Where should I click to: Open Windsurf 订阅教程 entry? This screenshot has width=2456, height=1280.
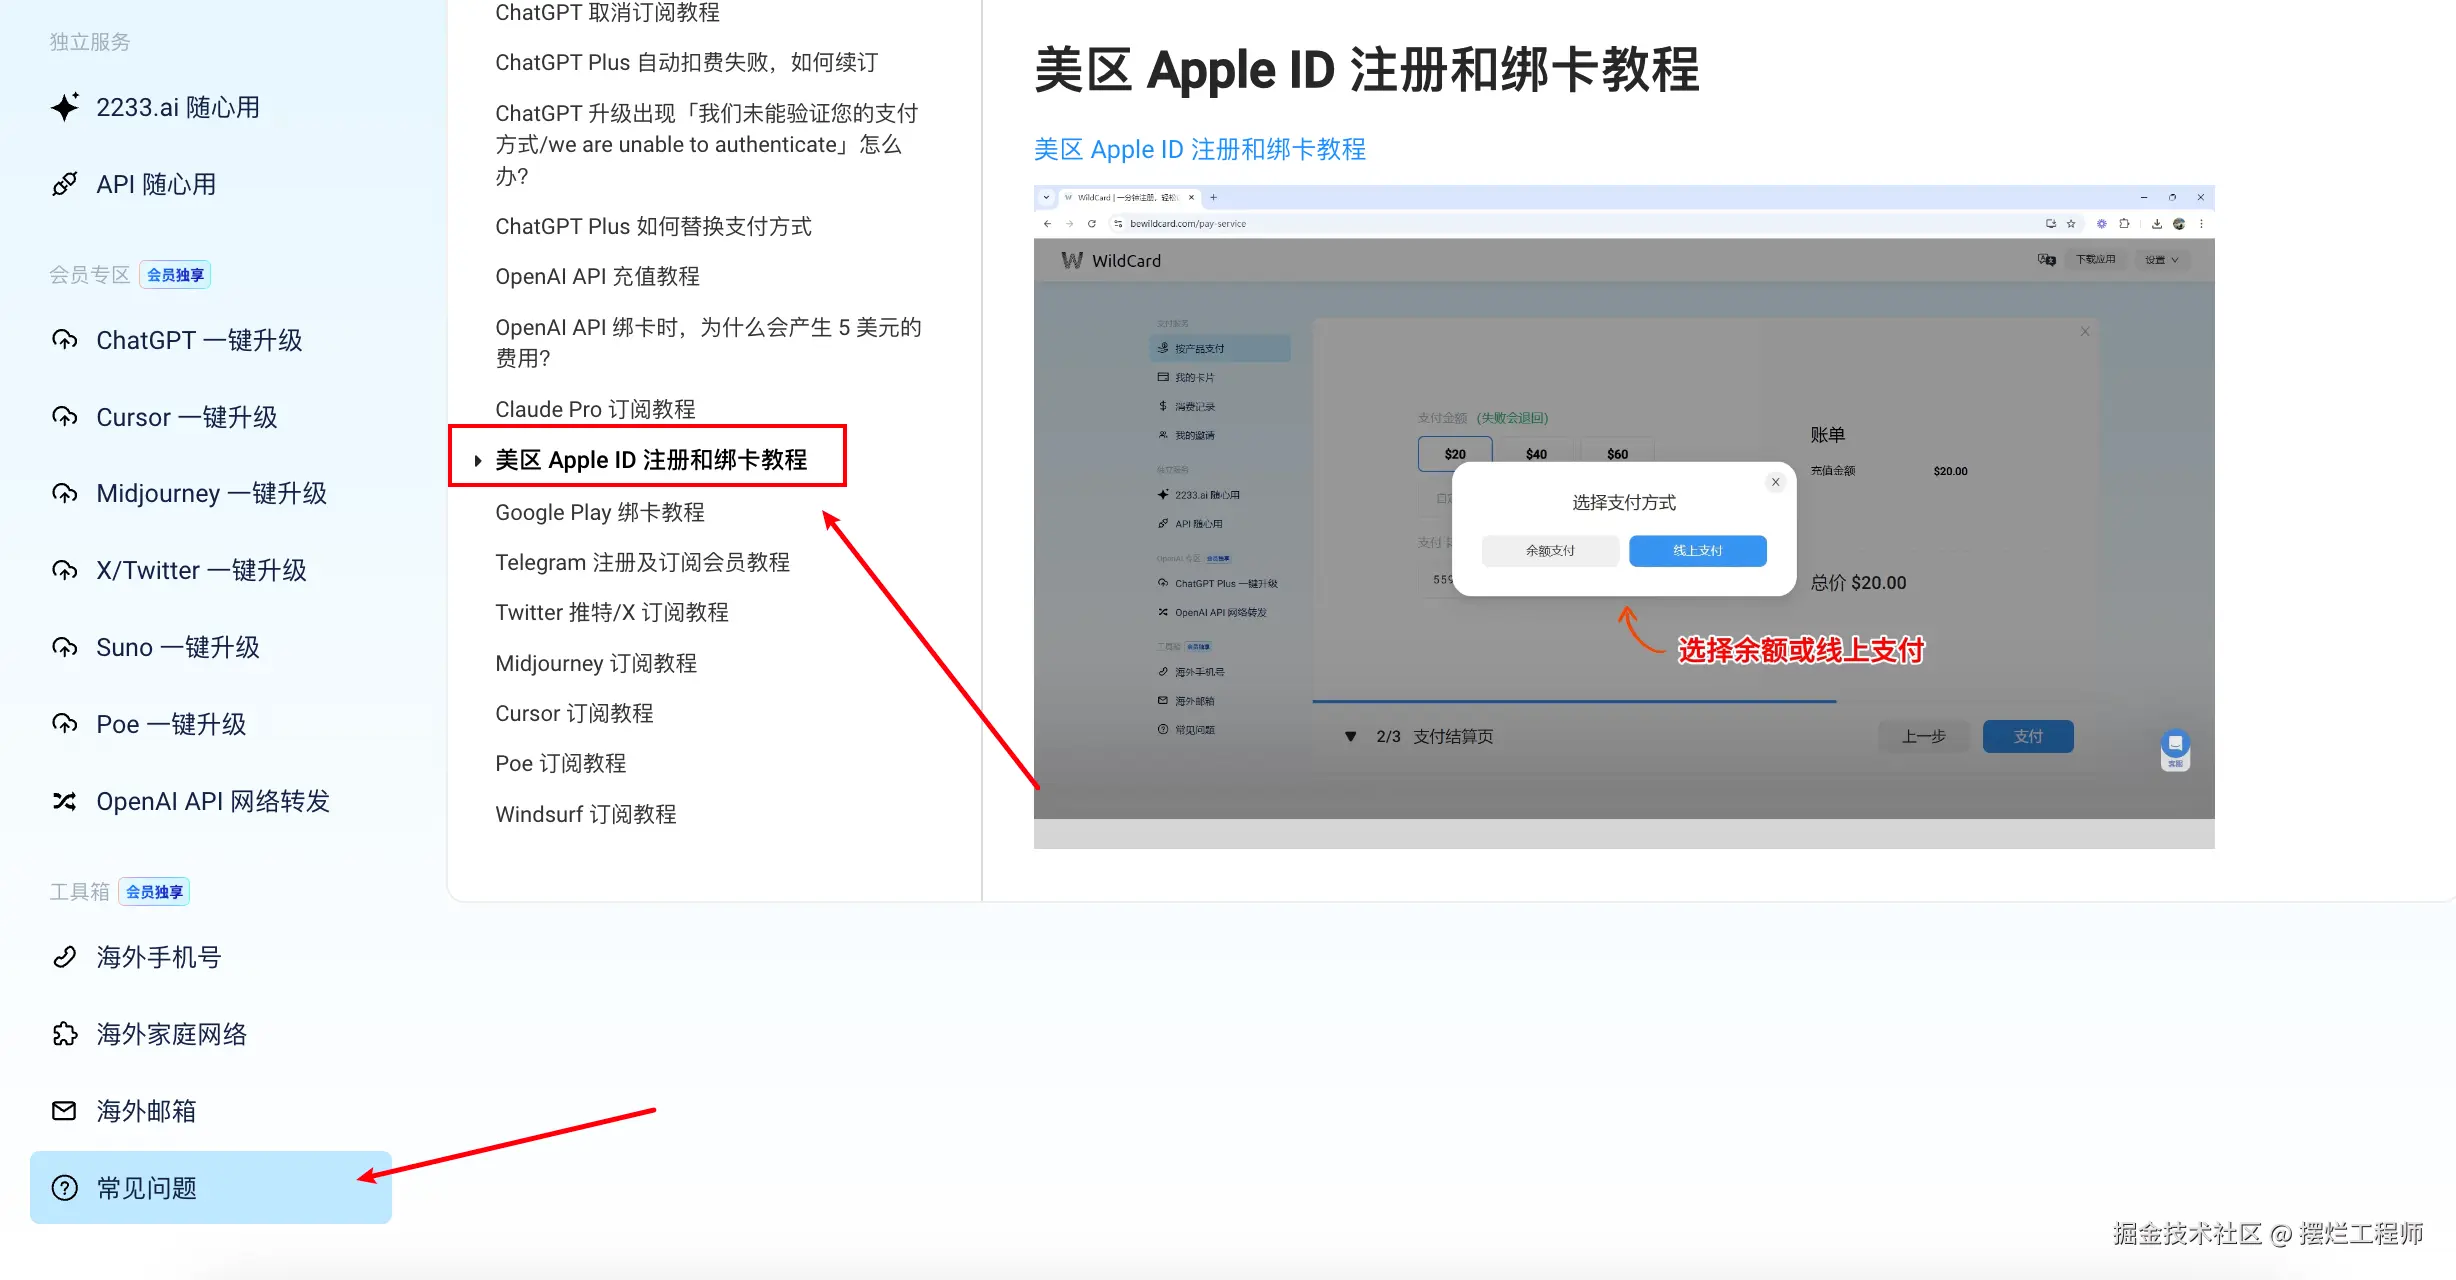coord(586,815)
